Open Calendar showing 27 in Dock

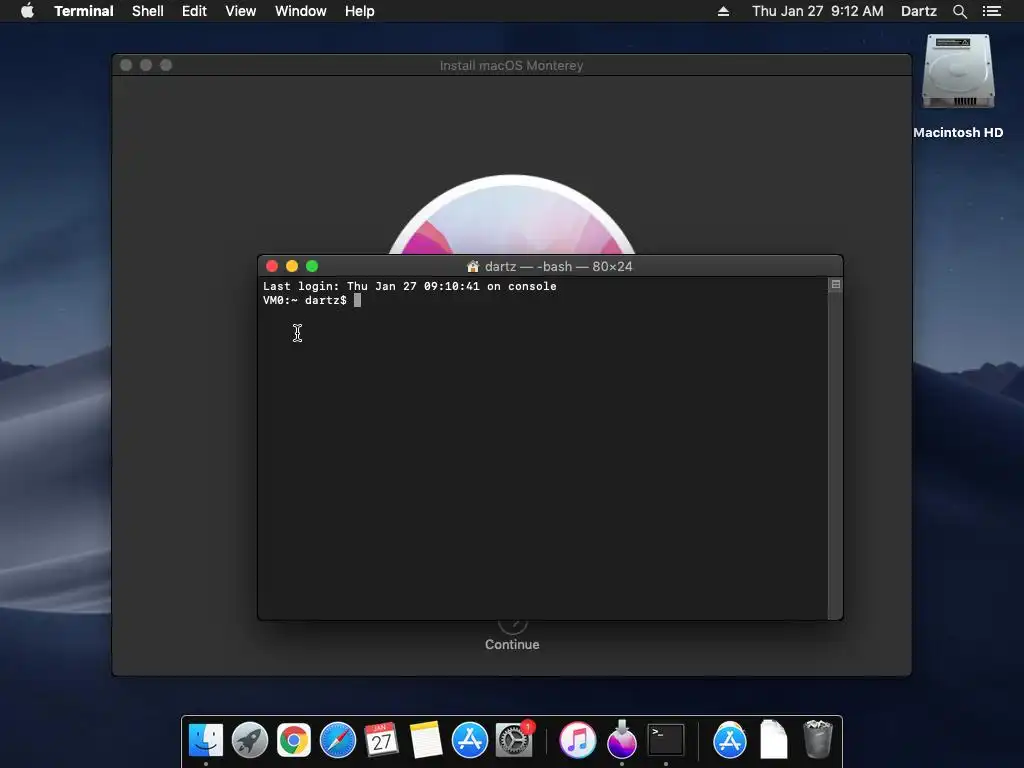[381, 740]
